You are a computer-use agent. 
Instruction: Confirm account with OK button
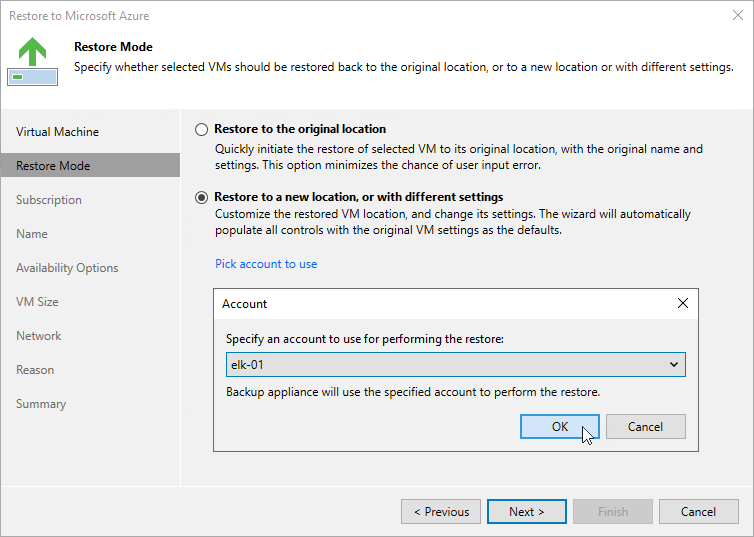(x=560, y=426)
